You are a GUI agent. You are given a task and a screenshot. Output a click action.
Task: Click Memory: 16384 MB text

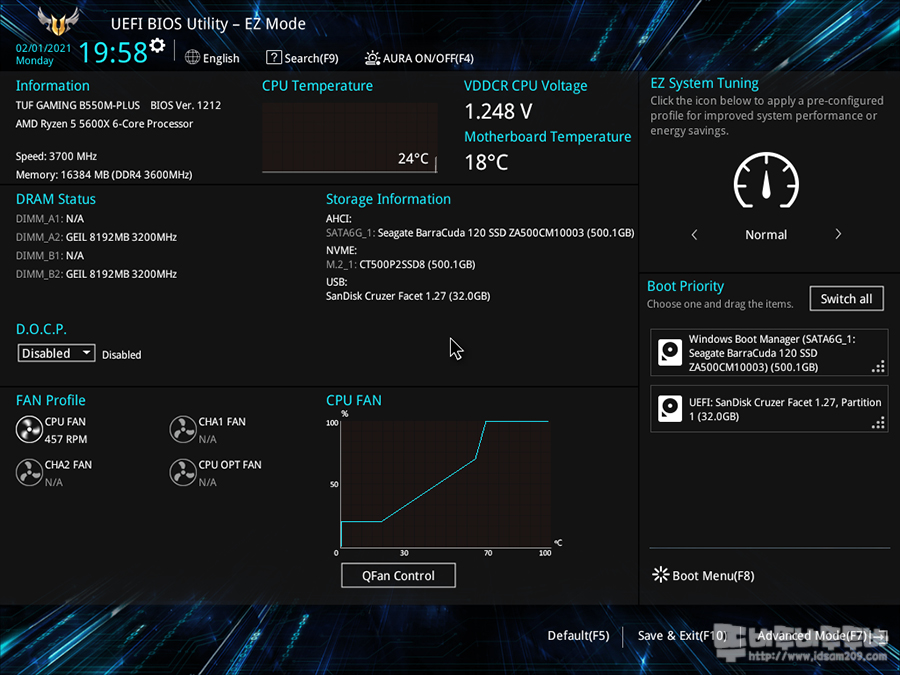(104, 174)
